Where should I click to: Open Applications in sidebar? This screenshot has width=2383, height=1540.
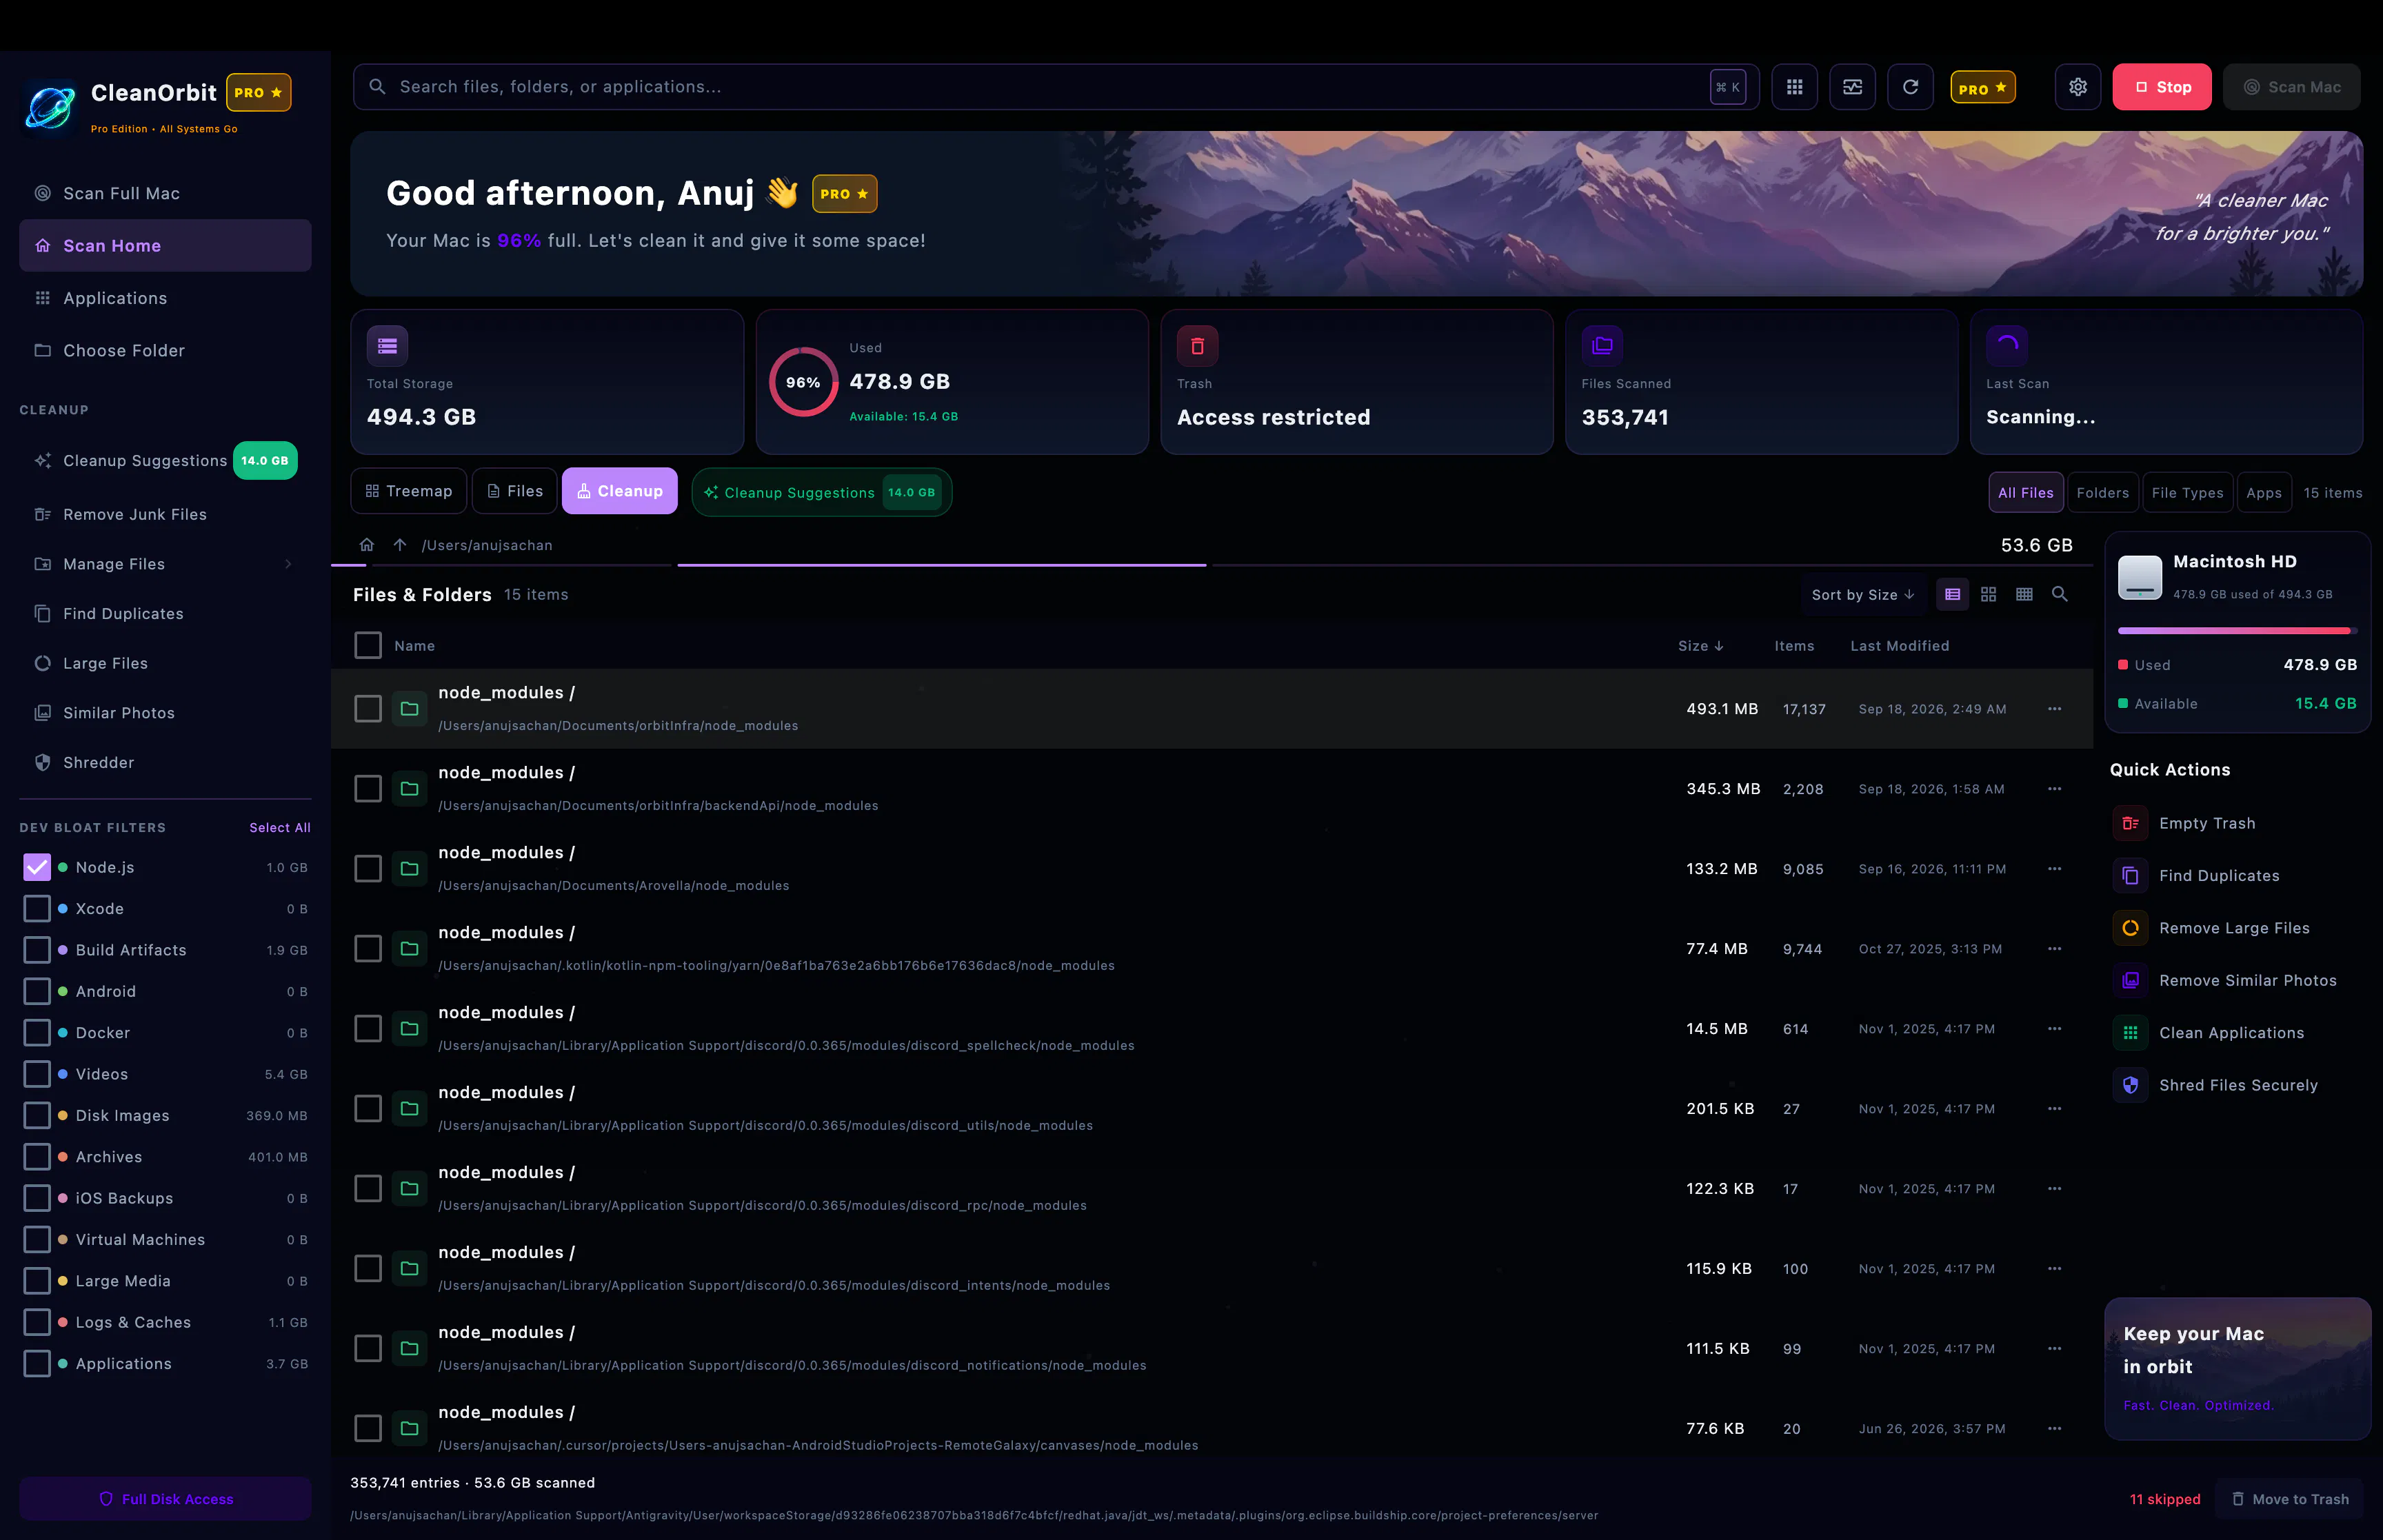click(165, 298)
